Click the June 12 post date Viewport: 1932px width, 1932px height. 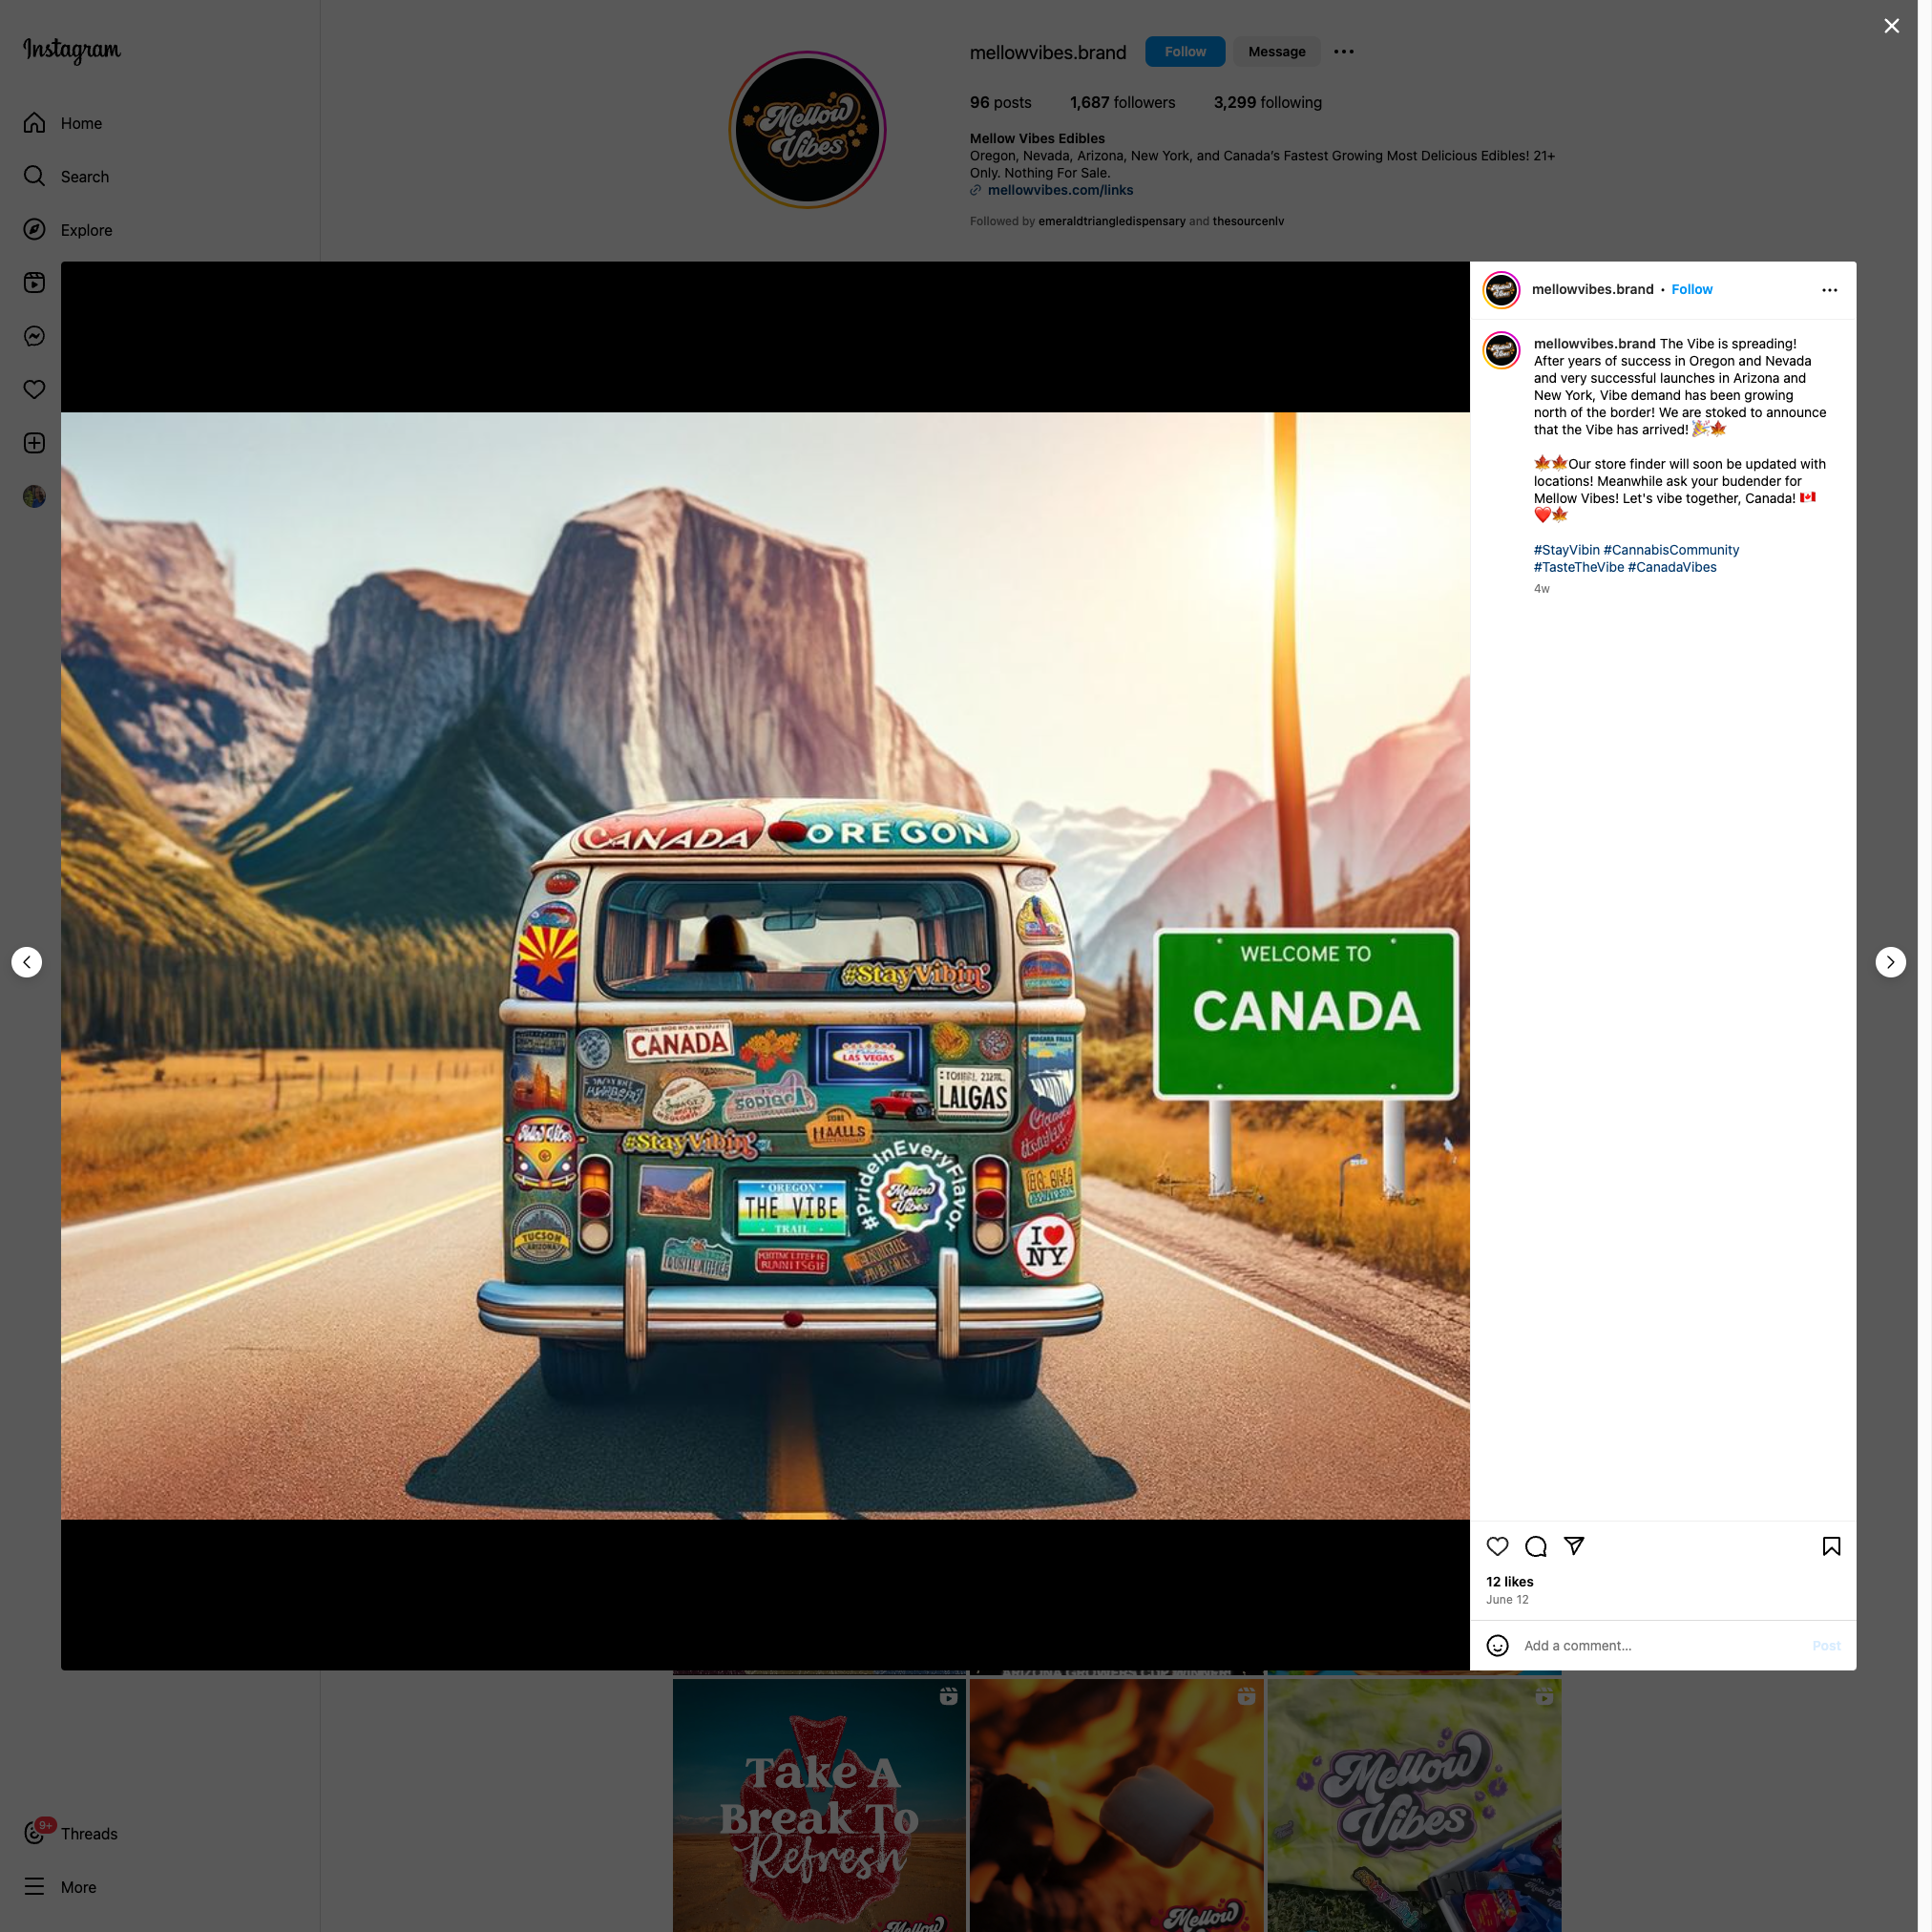(1507, 1600)
